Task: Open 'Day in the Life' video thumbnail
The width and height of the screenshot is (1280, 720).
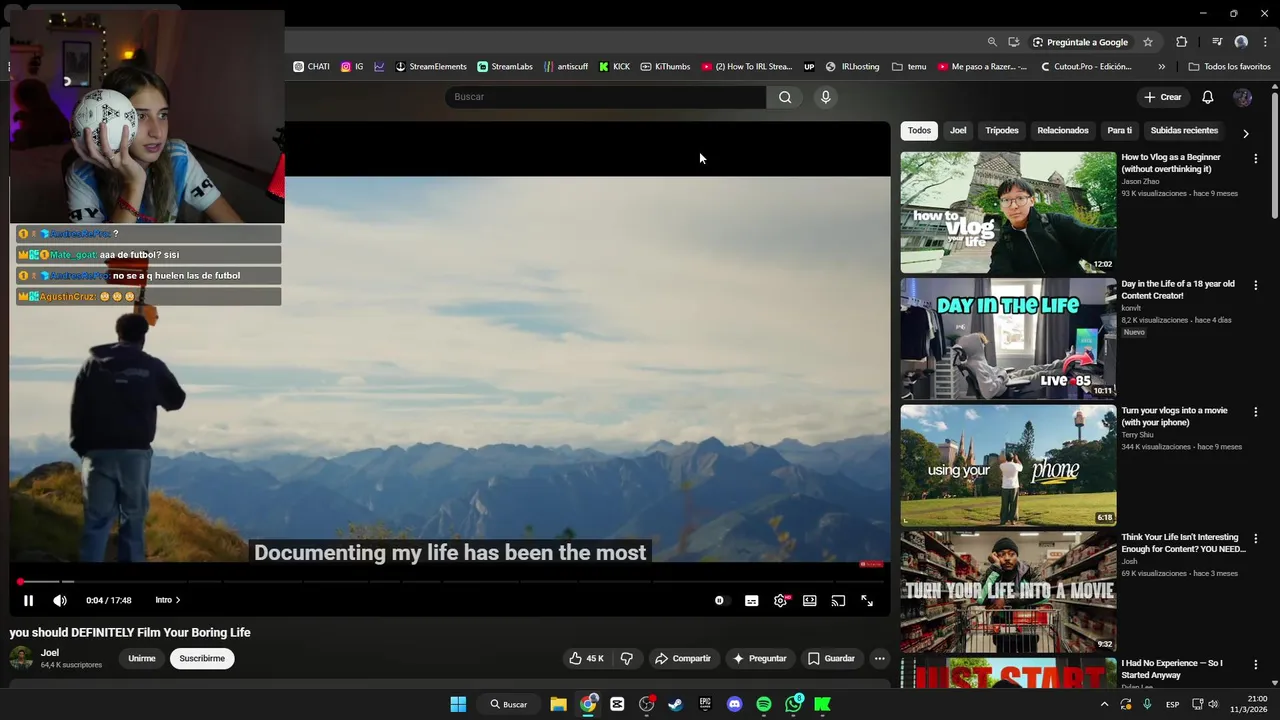Action: pyautogui.click(x=1008, y=339)
